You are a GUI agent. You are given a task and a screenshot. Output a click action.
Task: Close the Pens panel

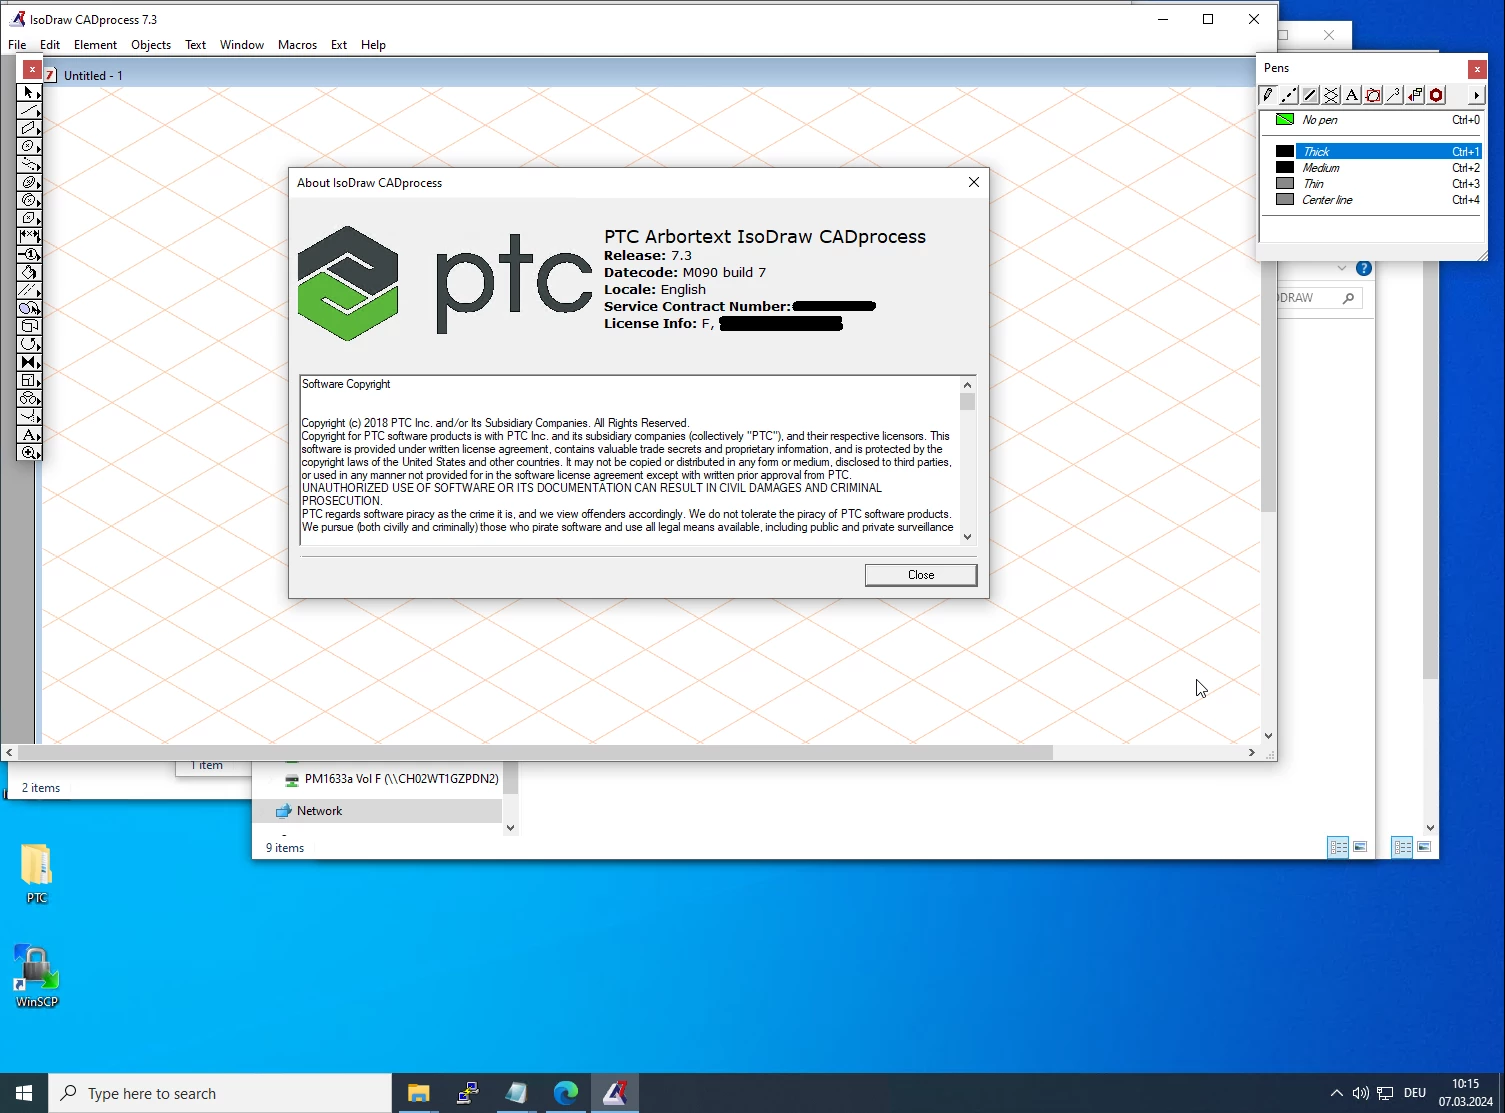1477,69
